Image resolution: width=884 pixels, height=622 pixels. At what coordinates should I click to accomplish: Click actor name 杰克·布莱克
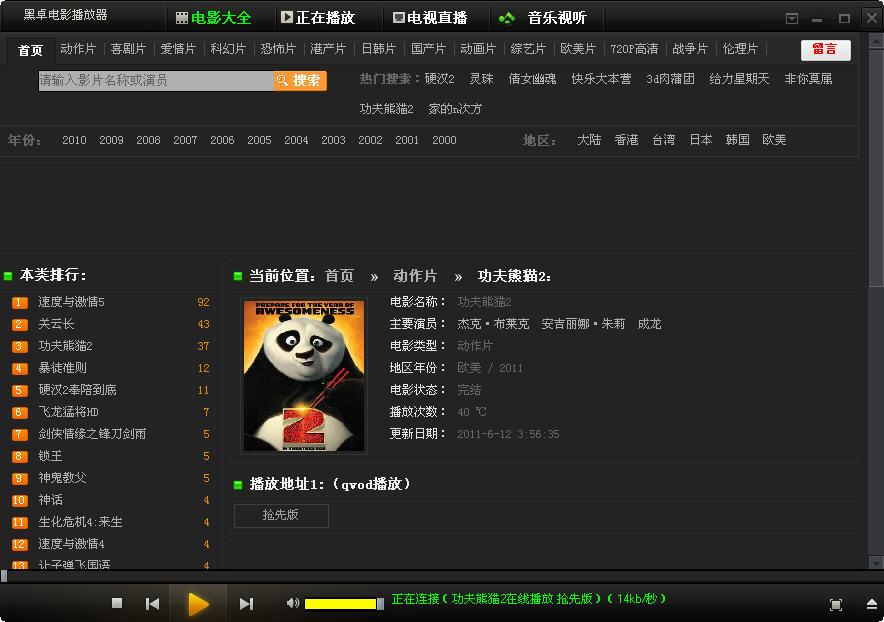pyautogui.click(x=493, y=324)
